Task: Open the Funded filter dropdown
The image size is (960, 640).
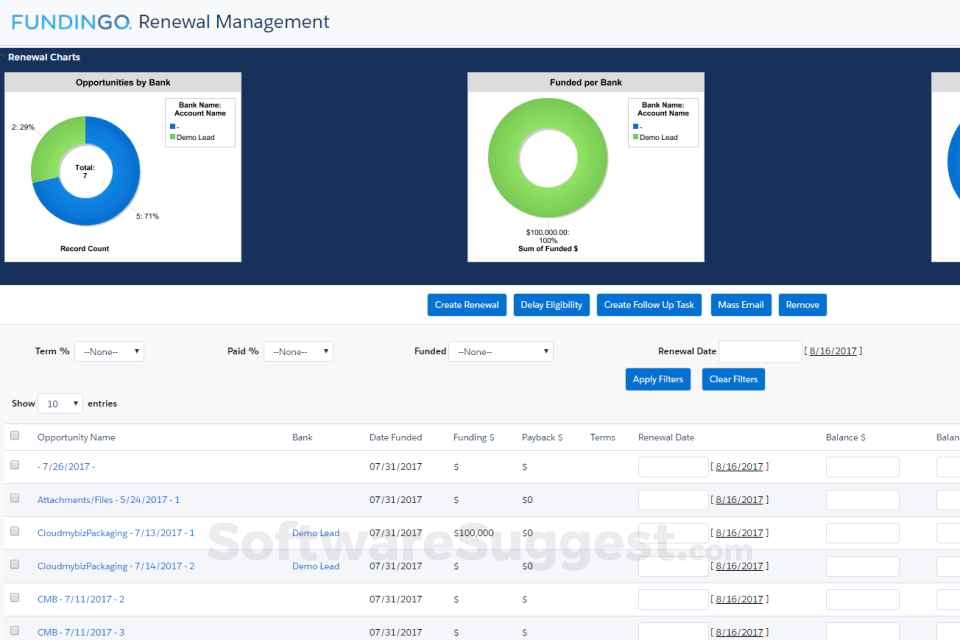Action: coord(500,352)
